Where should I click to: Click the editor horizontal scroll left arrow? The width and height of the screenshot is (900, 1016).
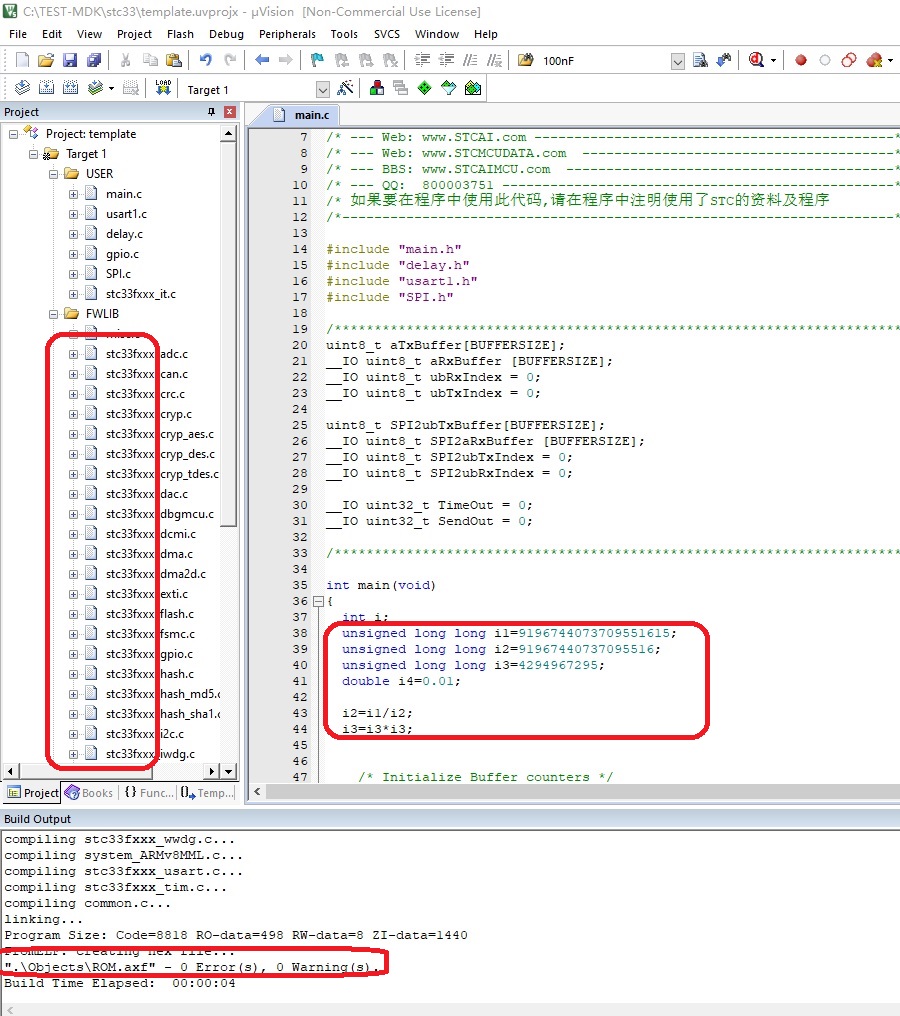click(257, 791)
